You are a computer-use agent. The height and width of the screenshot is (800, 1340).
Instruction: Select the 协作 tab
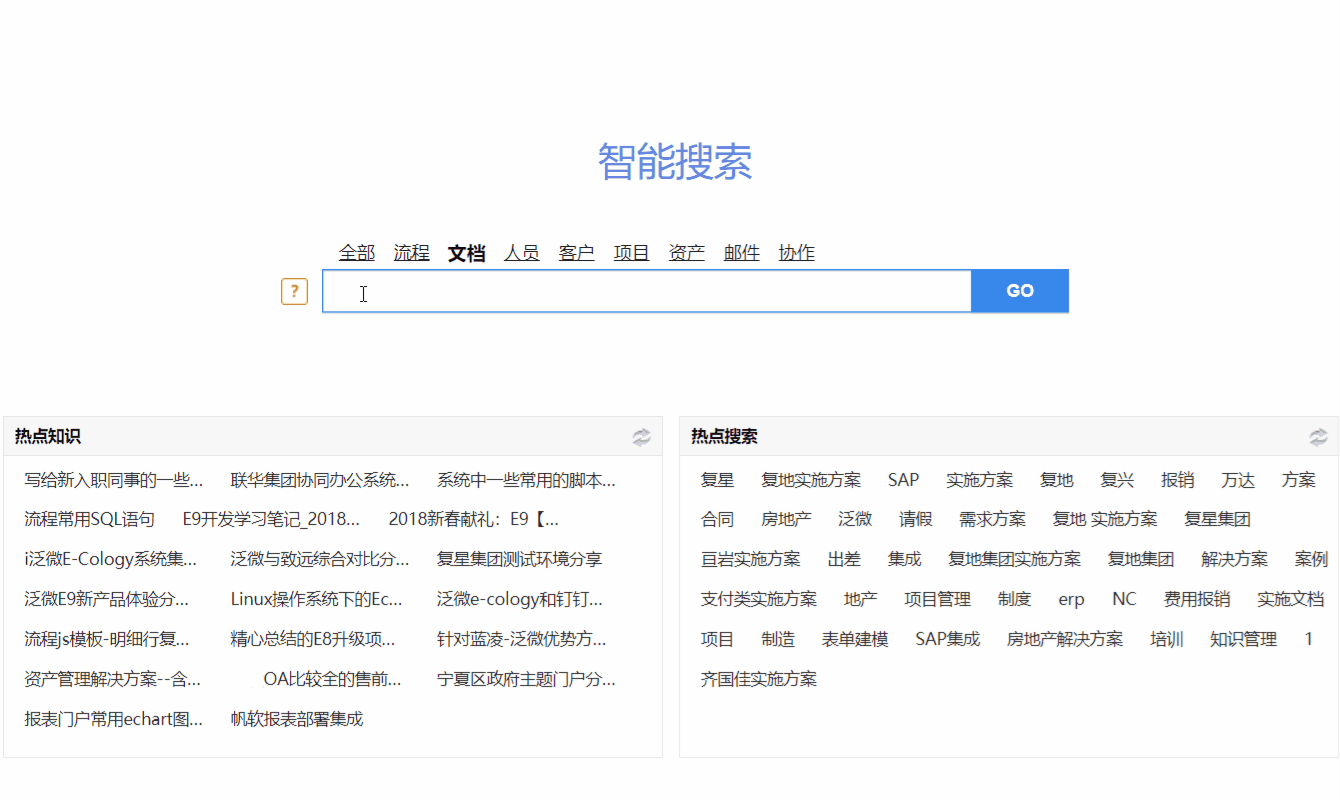click(797, 253)
